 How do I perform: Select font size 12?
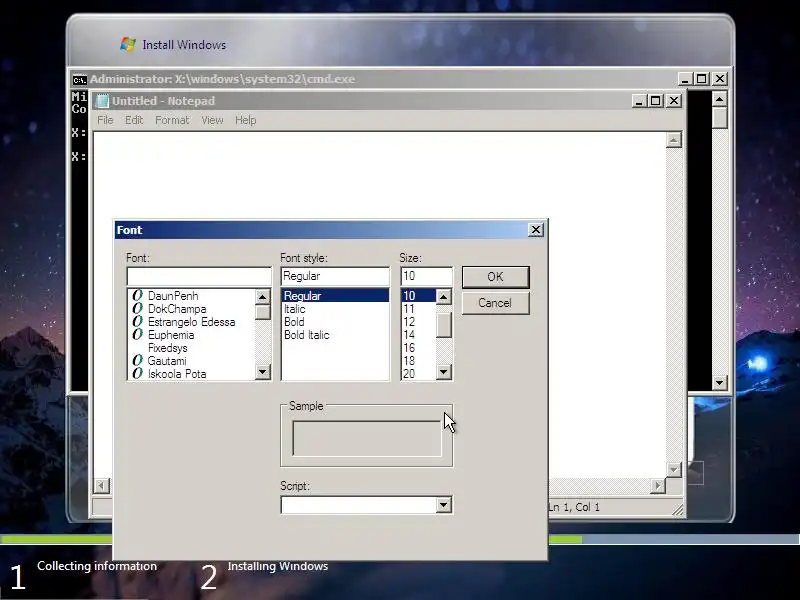pyautogui.click(x=419, y=322)
